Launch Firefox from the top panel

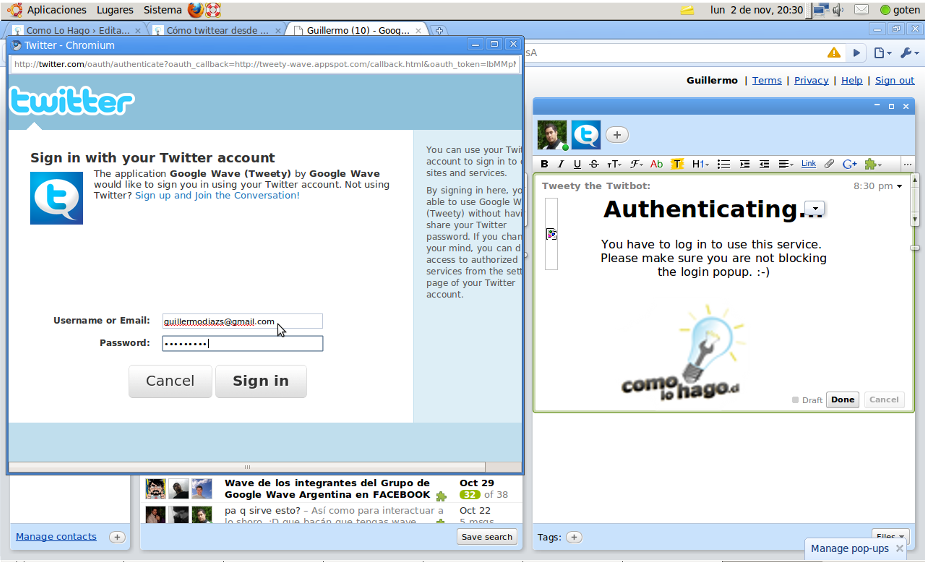(195, 10)
